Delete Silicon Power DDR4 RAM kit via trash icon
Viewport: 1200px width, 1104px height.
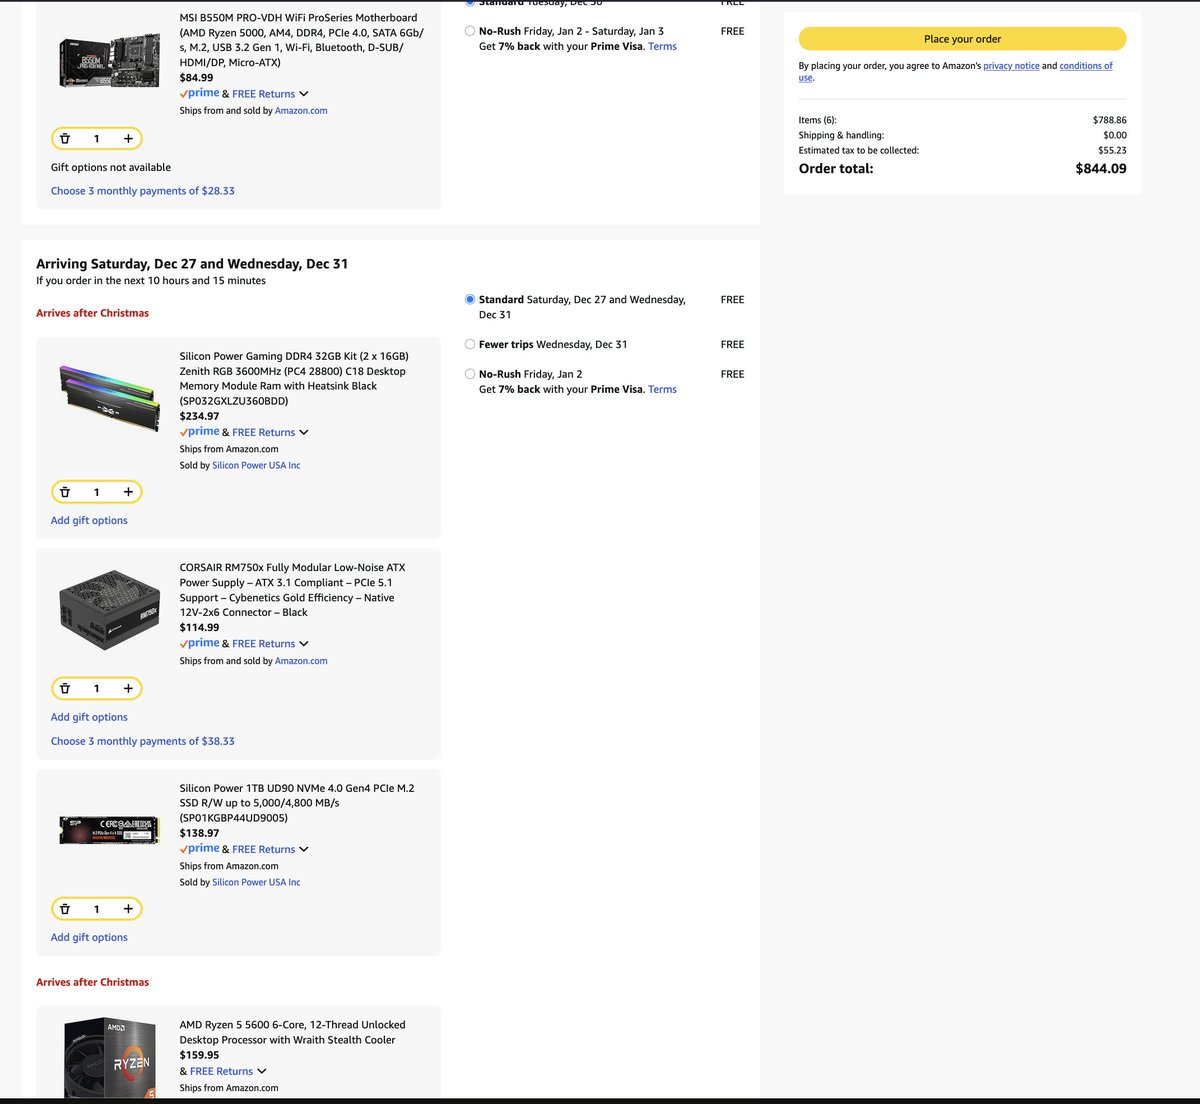pos(65,492)
